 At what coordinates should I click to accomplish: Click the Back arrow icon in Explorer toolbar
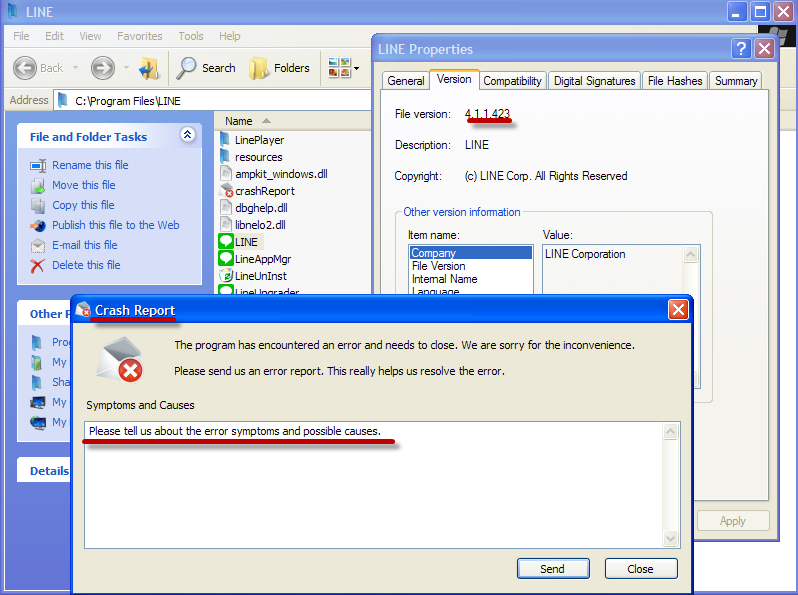pyautogui.click(x=25, y=68)
